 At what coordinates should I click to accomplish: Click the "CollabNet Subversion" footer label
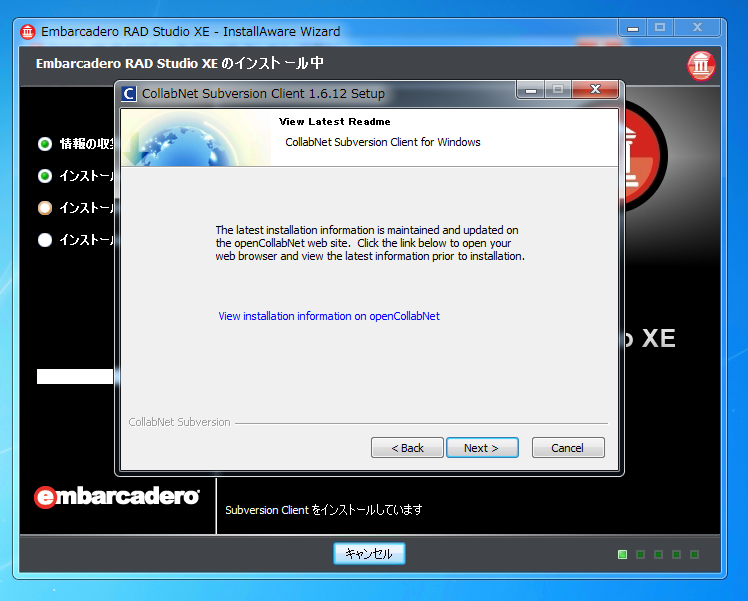point(179,422)
